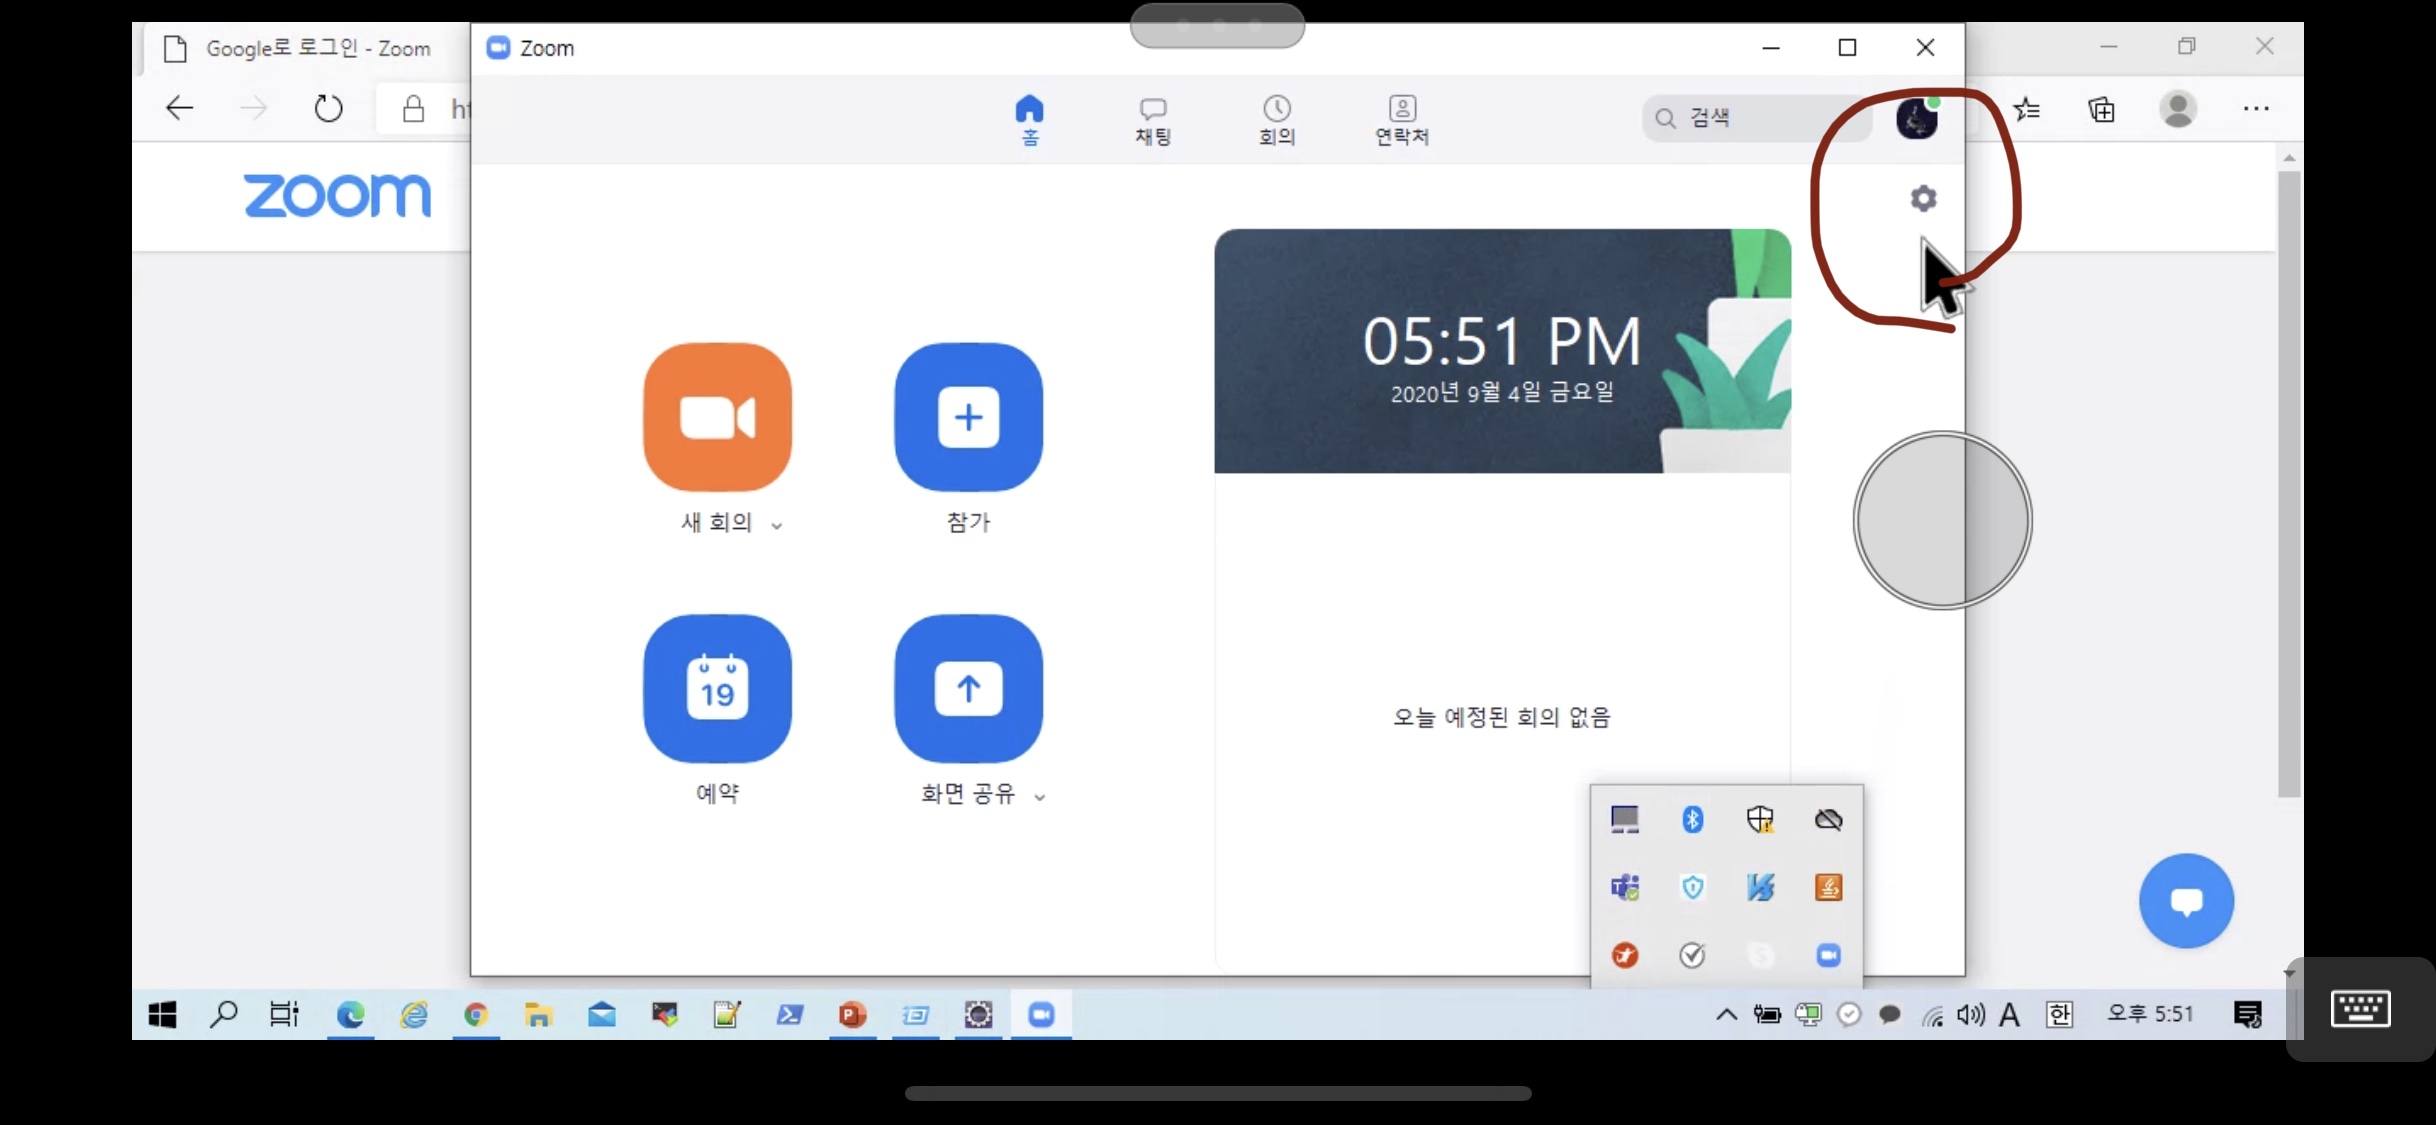This screenshot has width=2436, height=1125.
Task: Open File Explorer from the taskbar
Action: click(x=539, y=1015)
